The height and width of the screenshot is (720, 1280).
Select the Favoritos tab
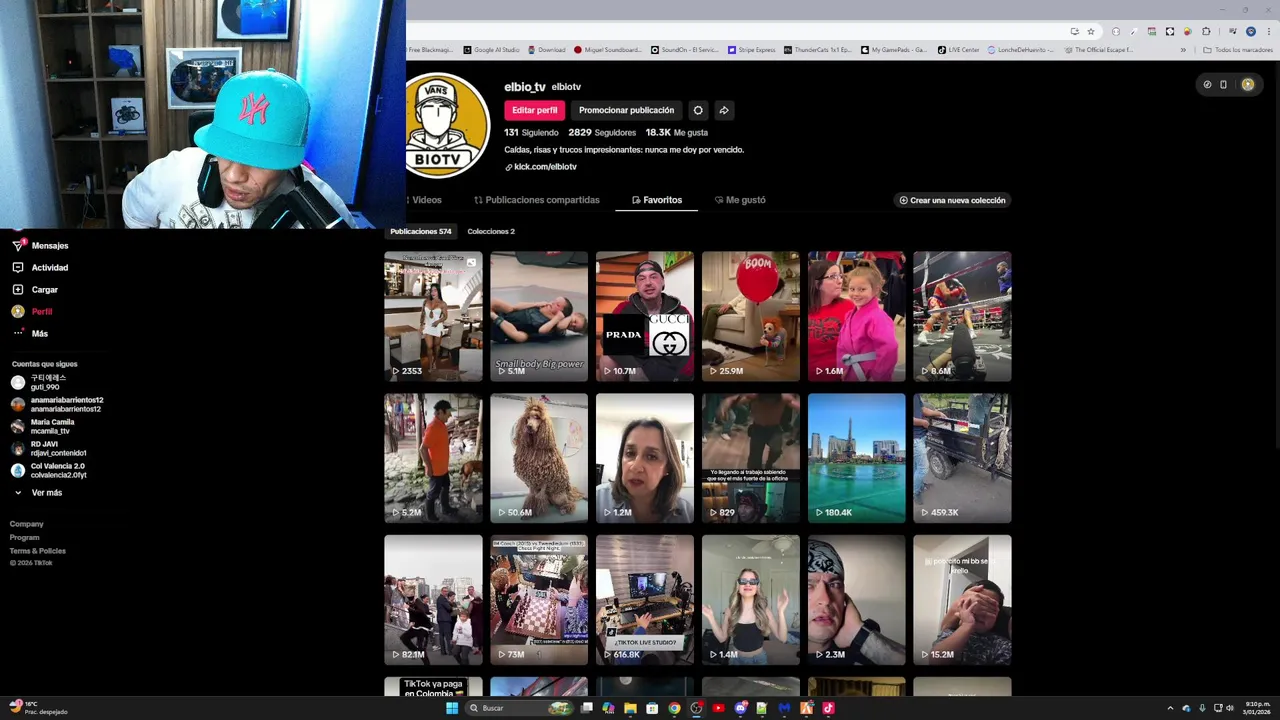coord(657,200)
